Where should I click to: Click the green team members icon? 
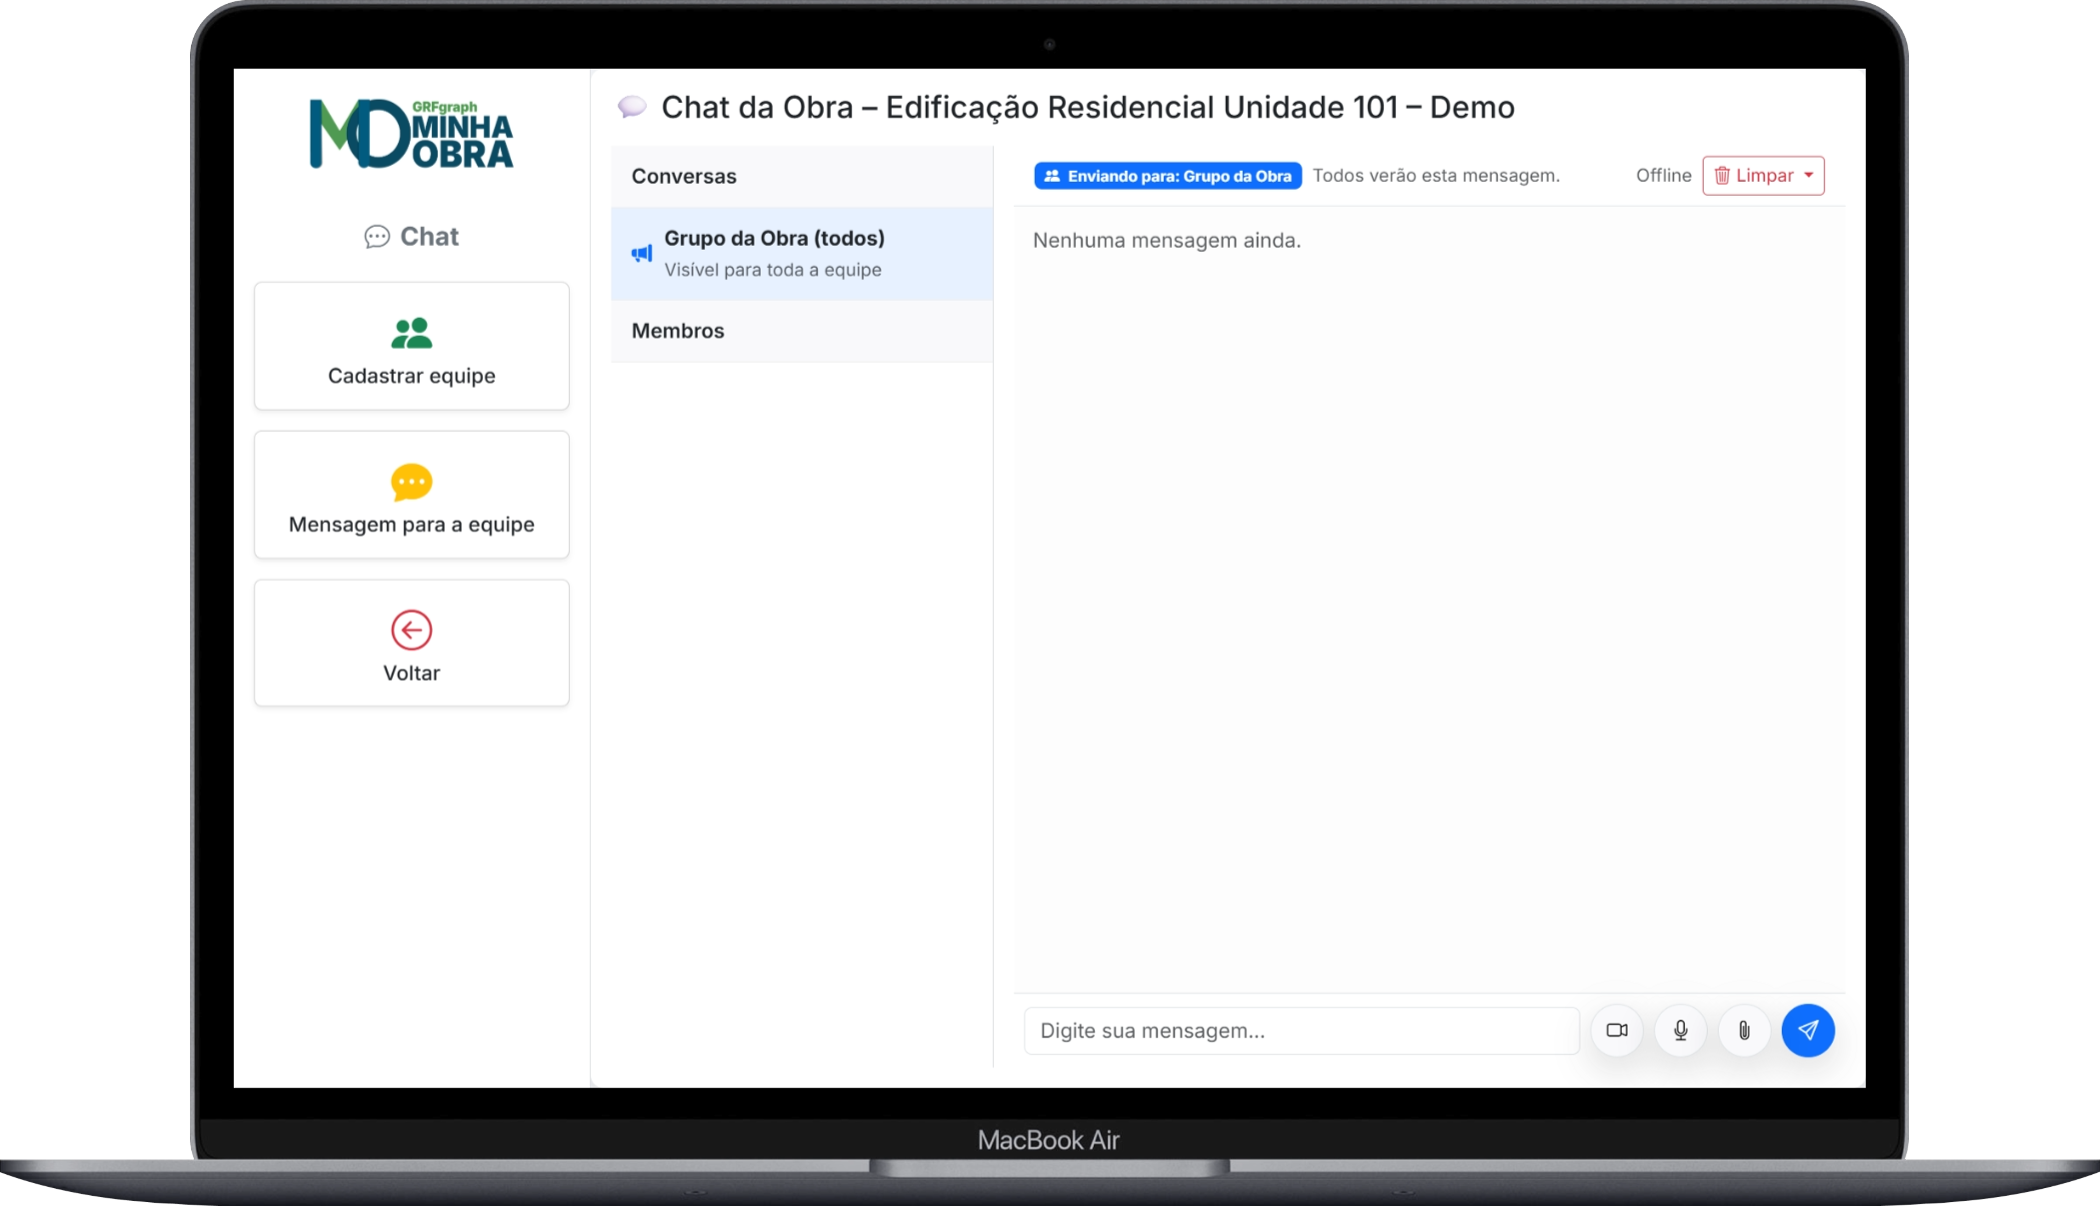411,333
